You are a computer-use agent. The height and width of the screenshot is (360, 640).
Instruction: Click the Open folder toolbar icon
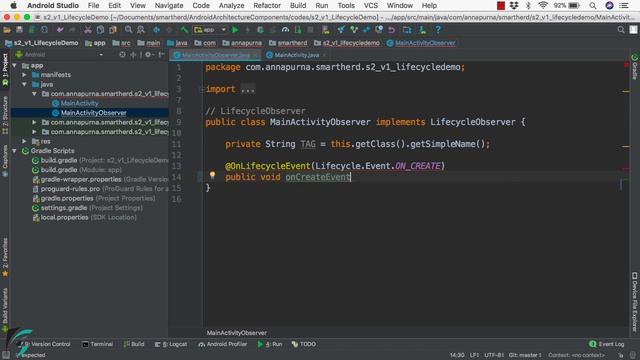(x=7, y=30)
